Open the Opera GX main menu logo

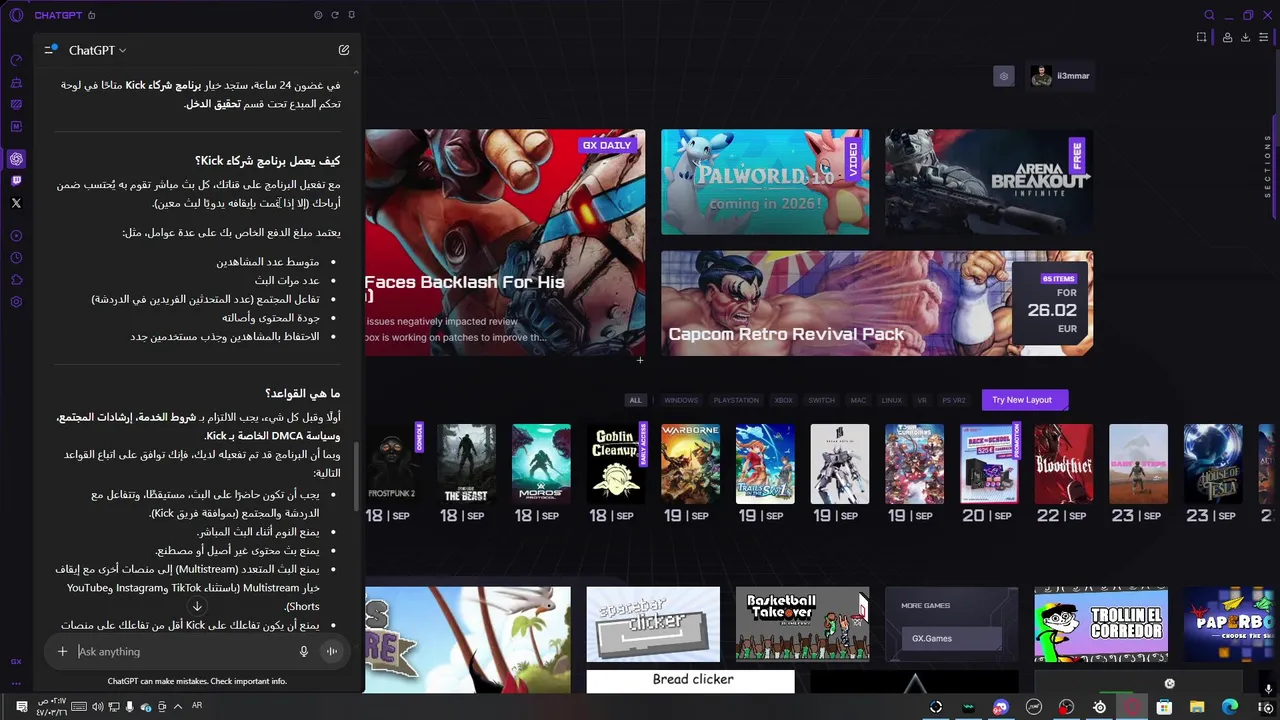[16, 15]
